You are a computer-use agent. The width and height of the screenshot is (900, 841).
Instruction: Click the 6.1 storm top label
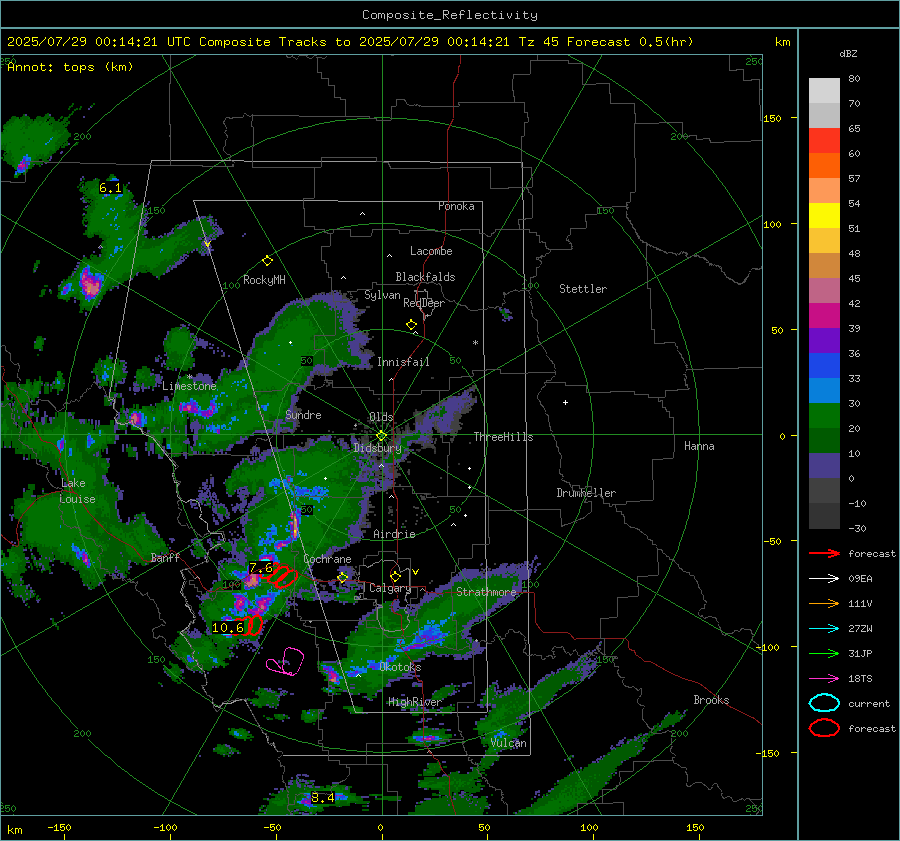(x=110, y=188)
